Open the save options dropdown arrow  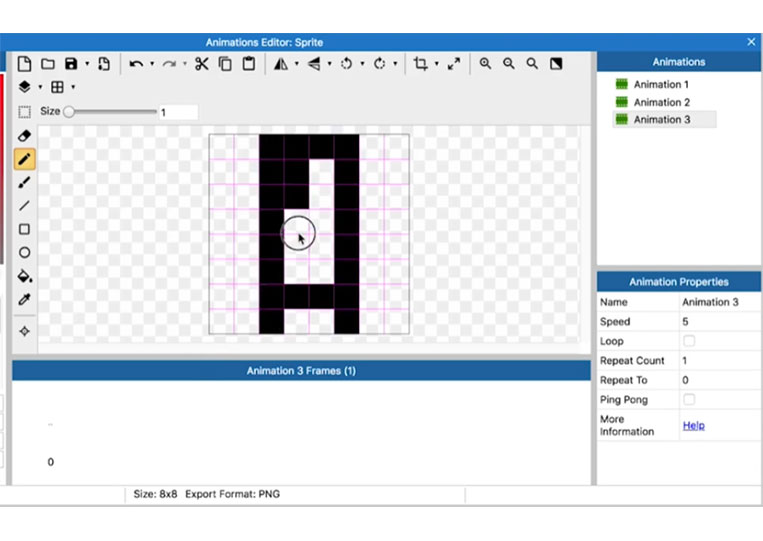[x=87, y=64]
